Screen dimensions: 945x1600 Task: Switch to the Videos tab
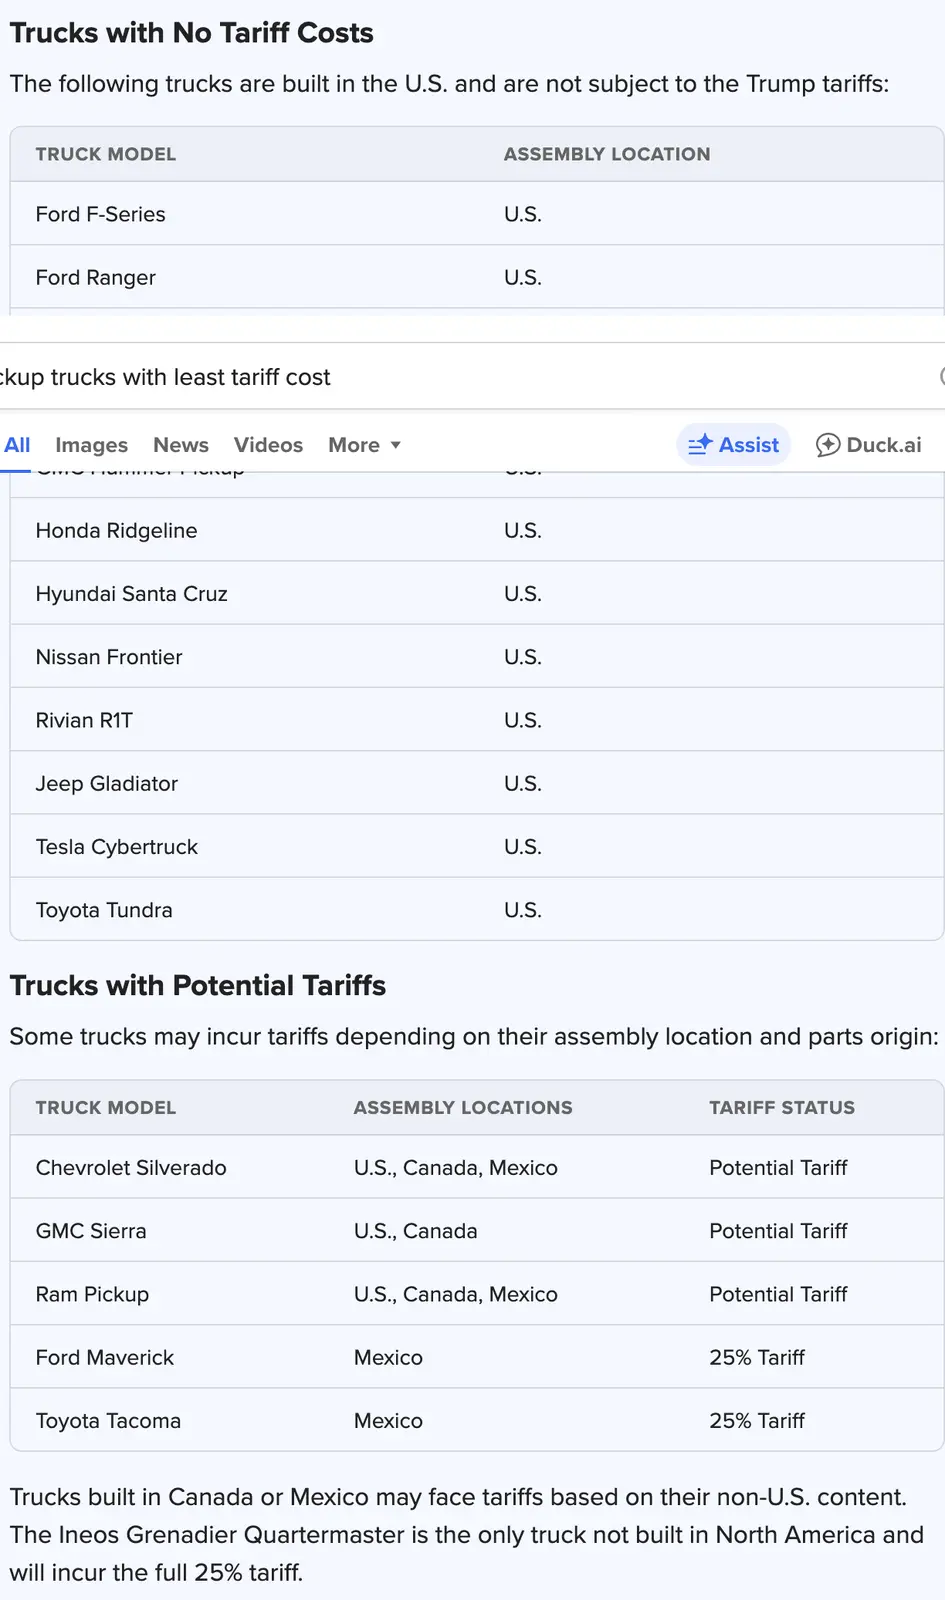(268, 445)
